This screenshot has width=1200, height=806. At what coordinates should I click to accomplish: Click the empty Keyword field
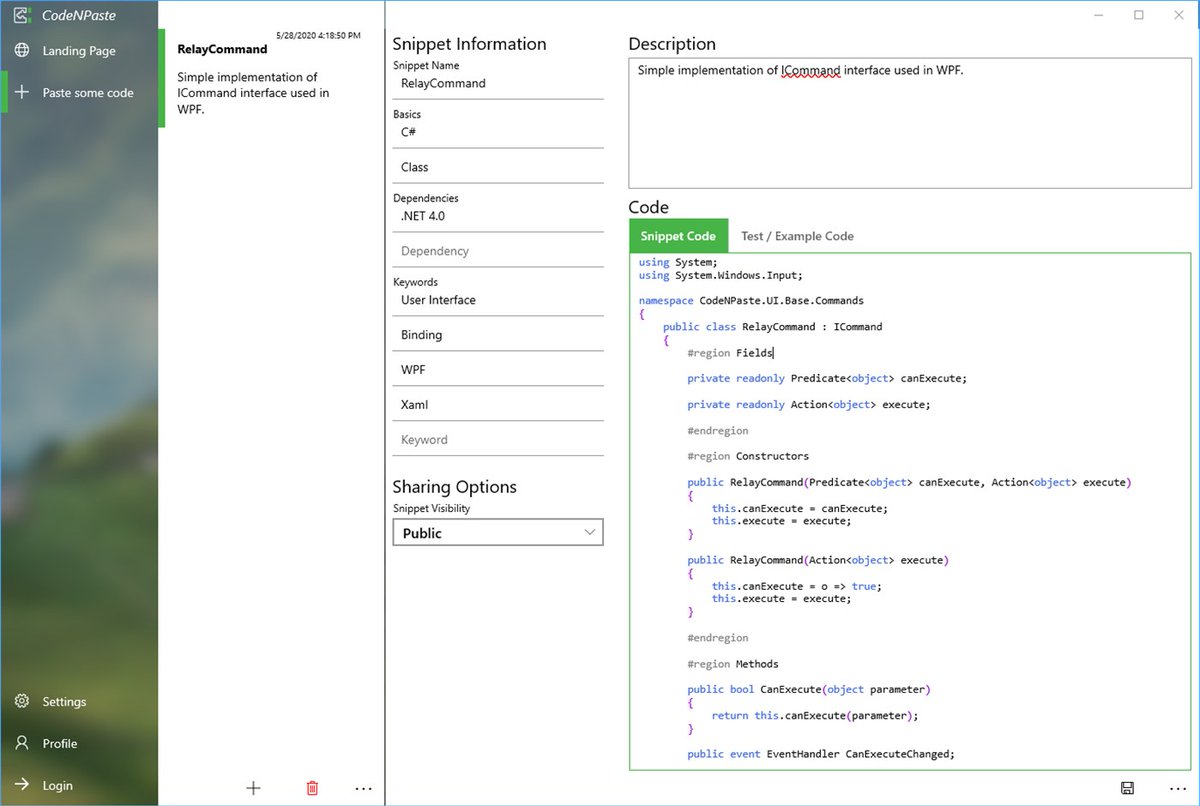pyautogui.click(x=498, y=440)
